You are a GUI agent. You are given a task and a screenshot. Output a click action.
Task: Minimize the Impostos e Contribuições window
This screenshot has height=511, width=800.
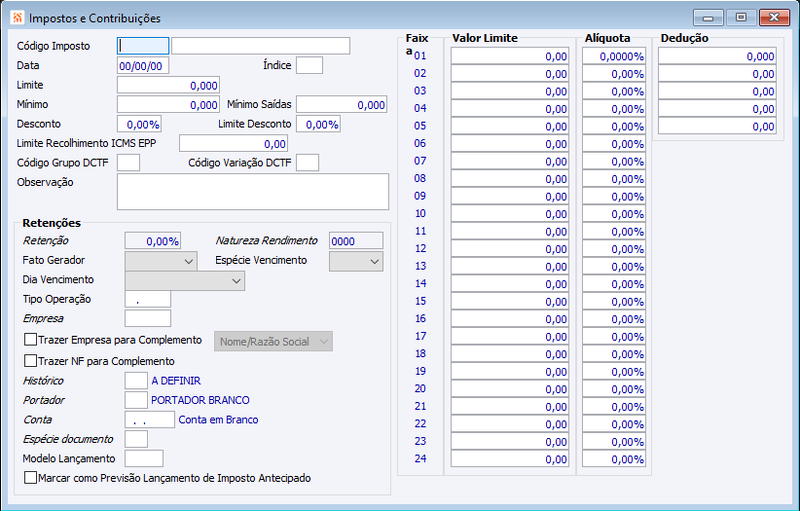click(x=708, y=18)
